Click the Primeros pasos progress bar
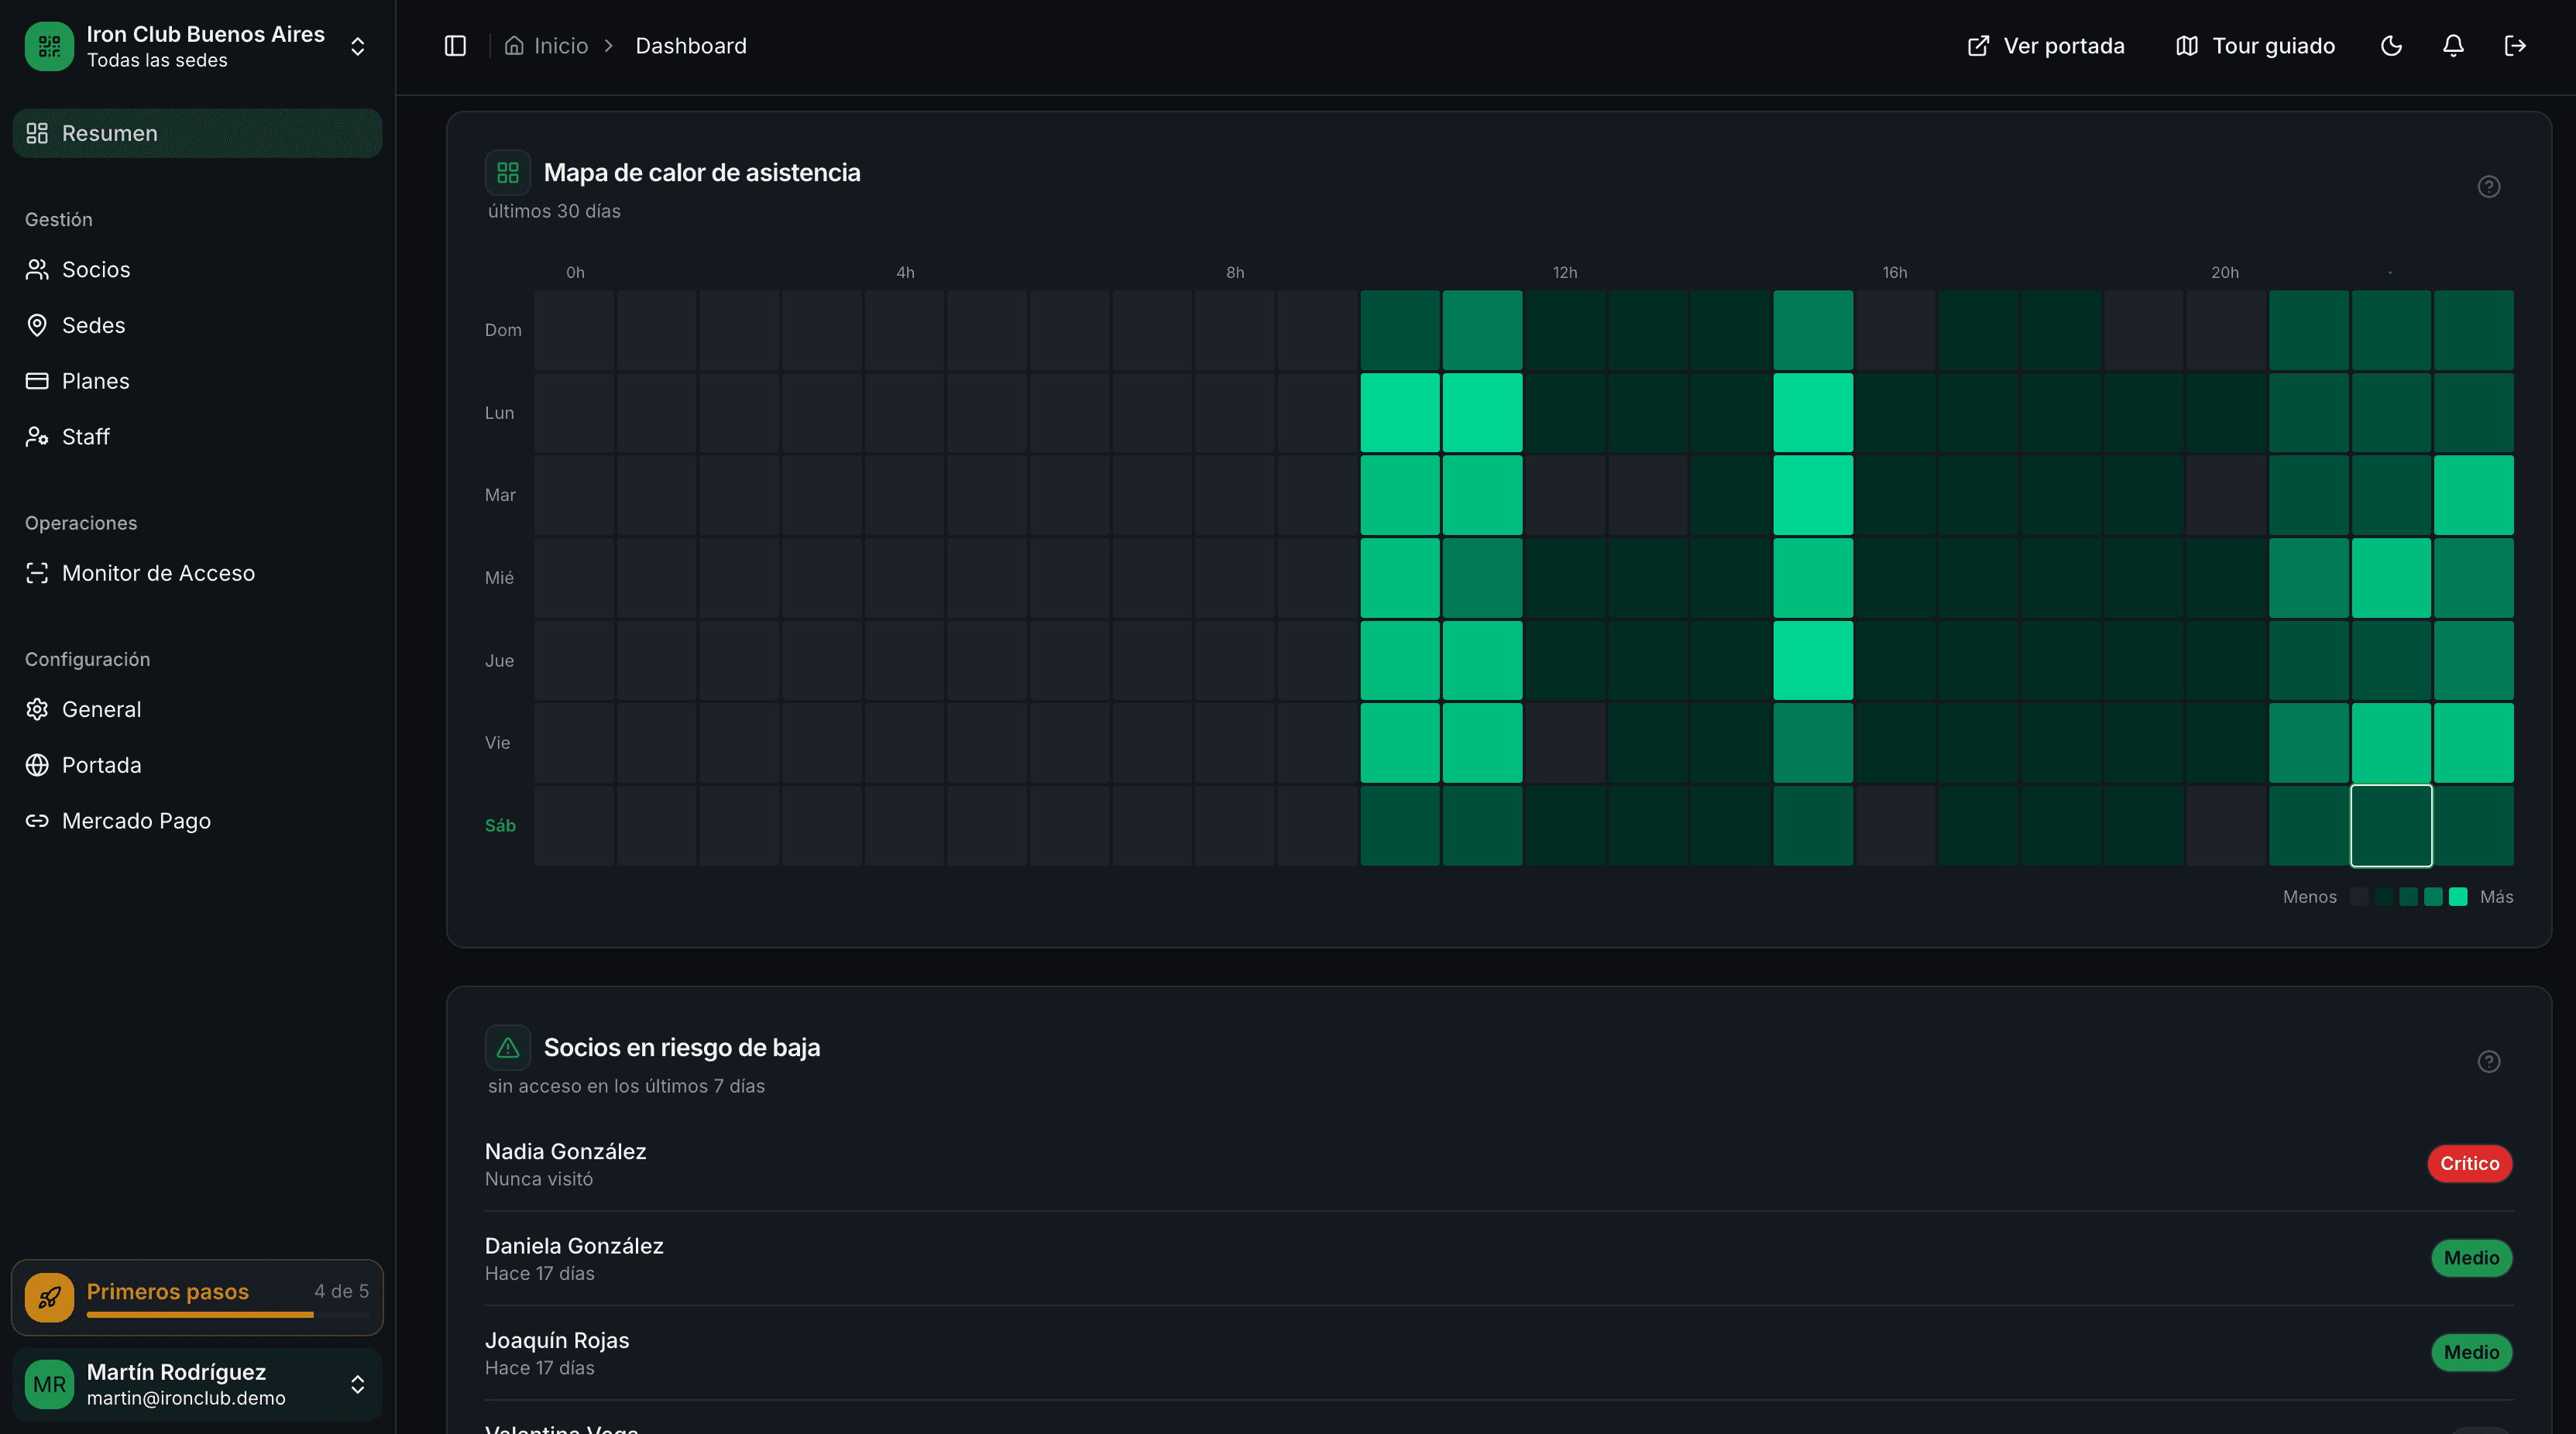The width and height of the screenshot is (2576, 1434). (x=228, y=1314)
